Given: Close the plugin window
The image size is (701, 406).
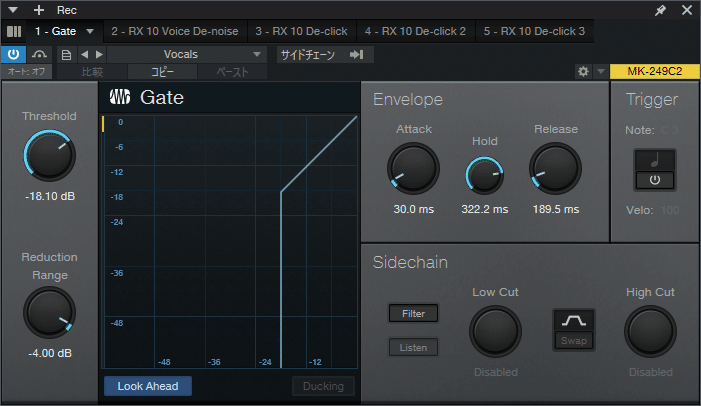Looking at the screenshot, I should point(687,10).
